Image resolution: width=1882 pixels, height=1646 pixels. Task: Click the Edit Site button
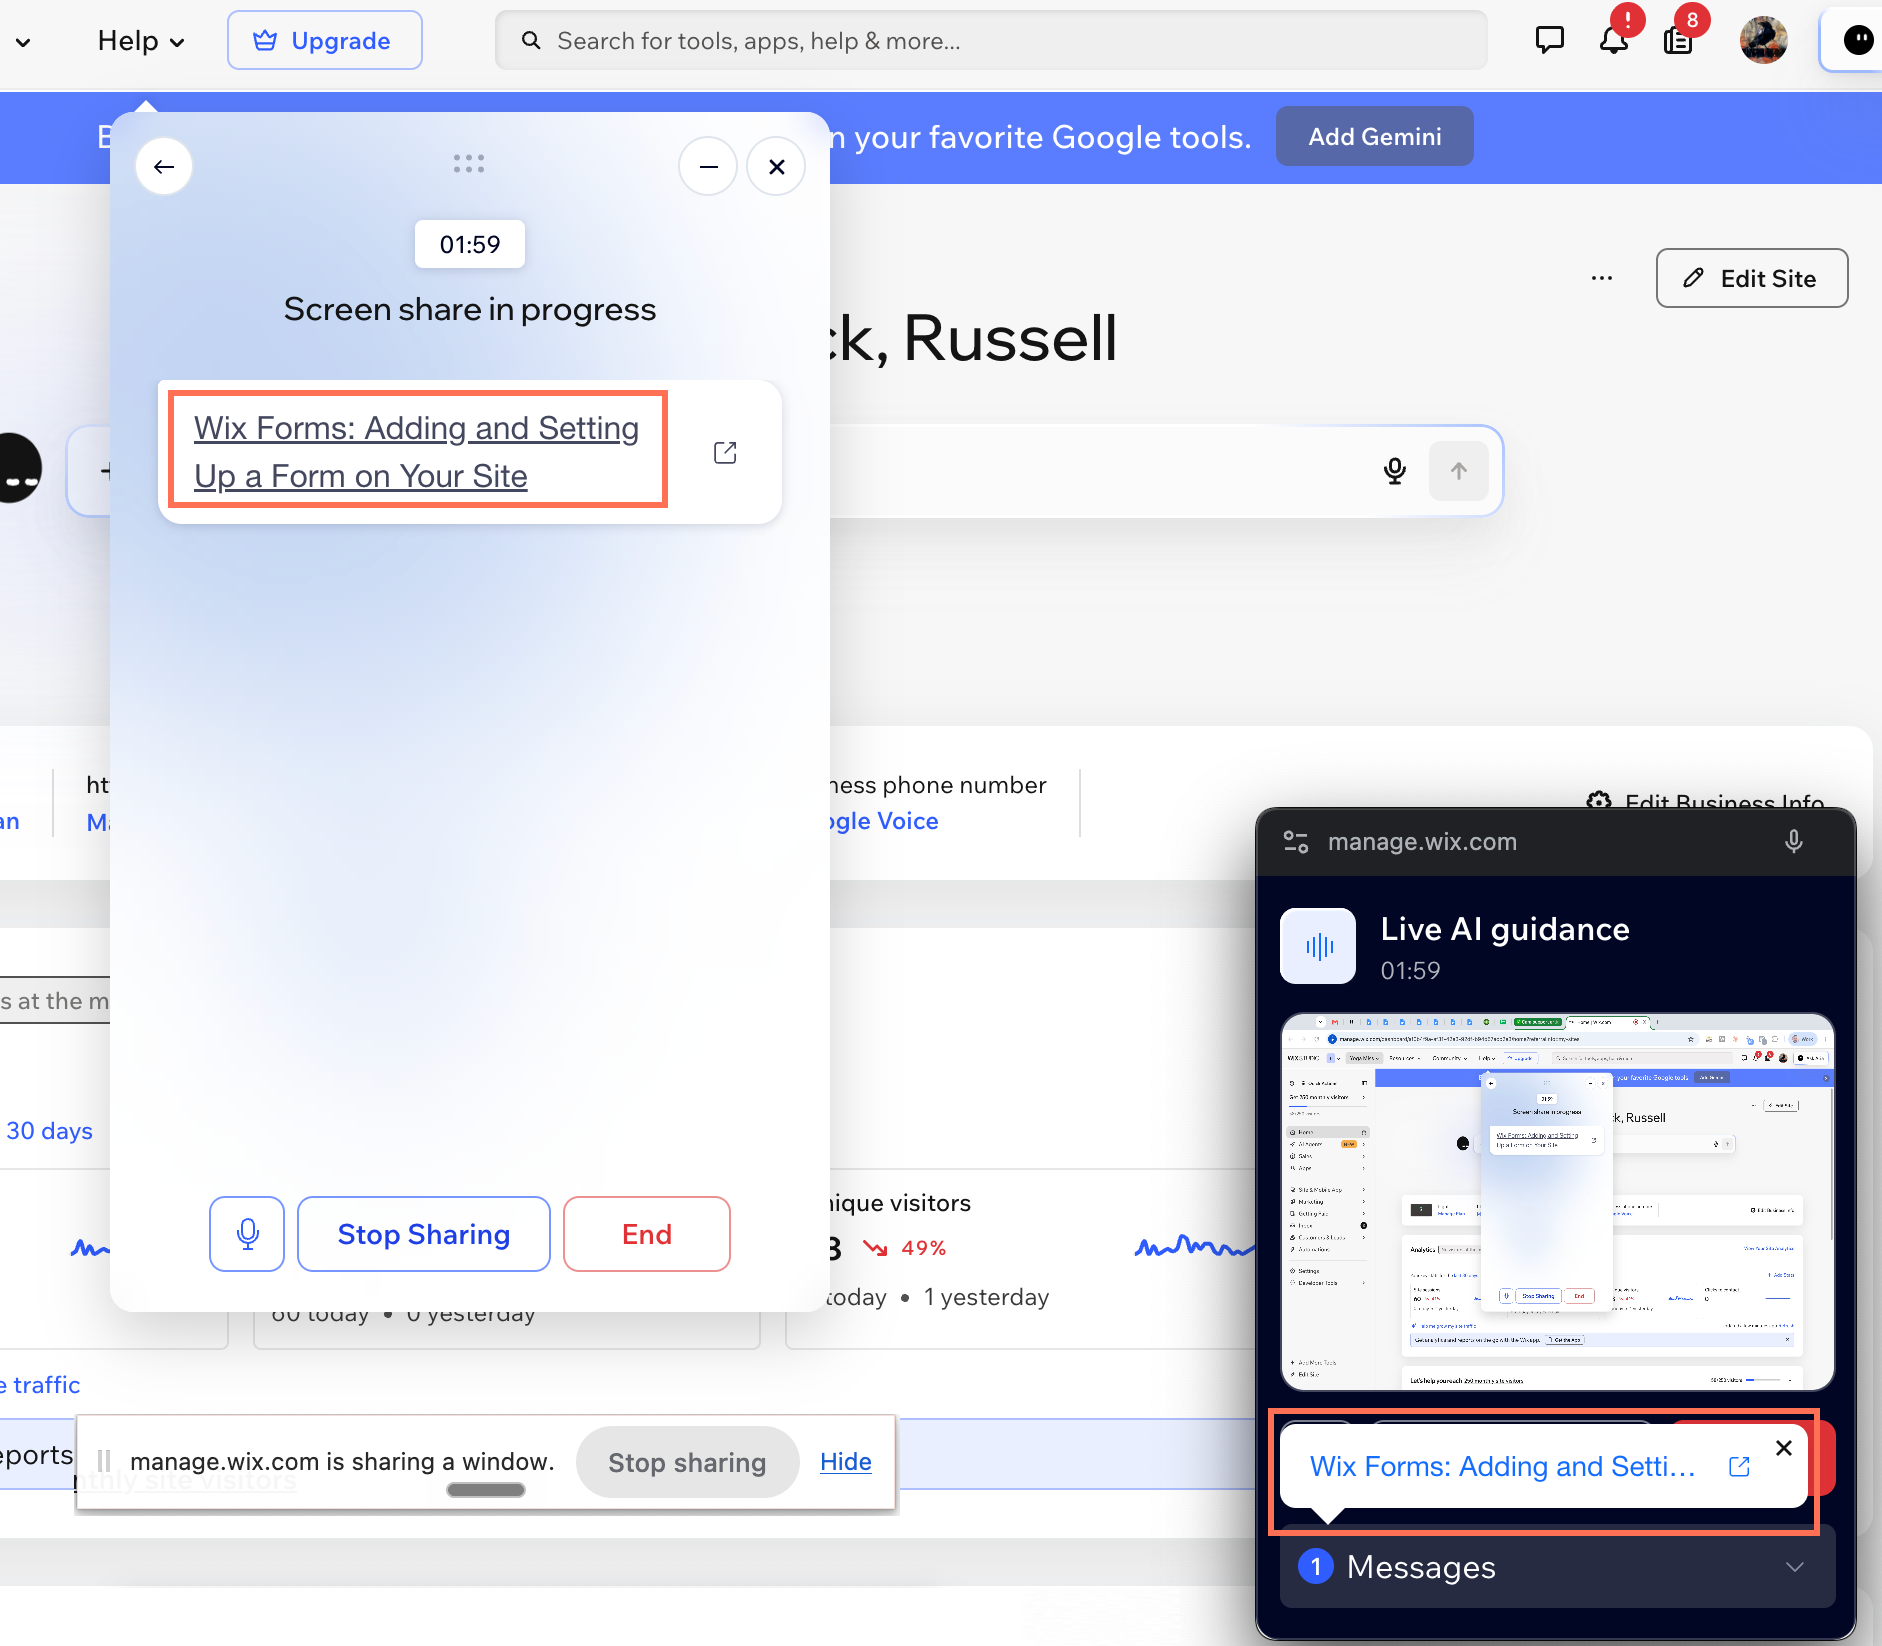[x=1752, y=278]
